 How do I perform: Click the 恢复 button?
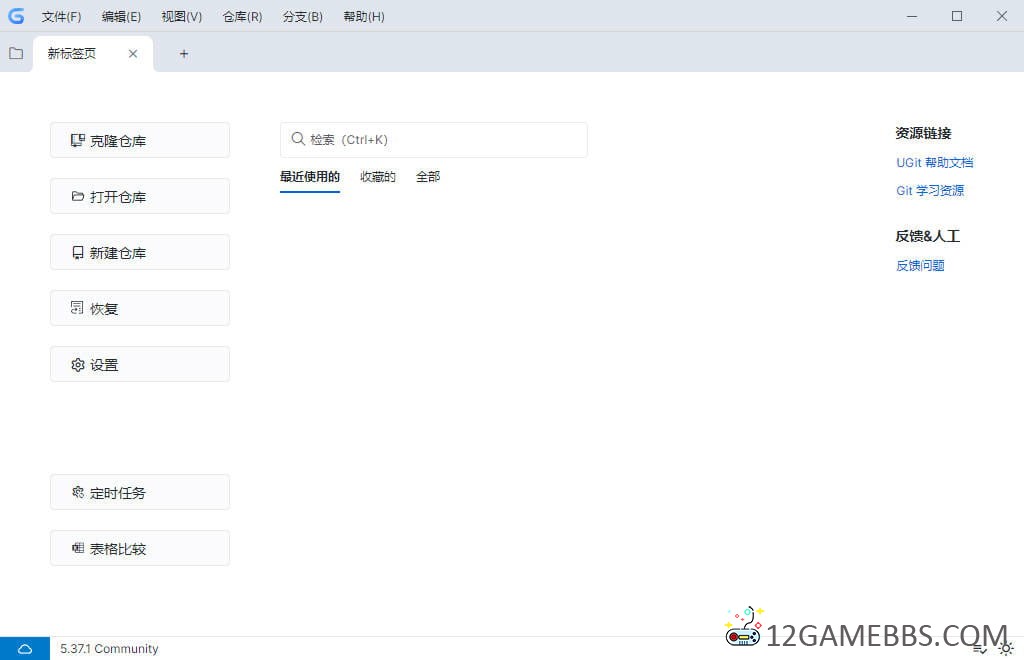(x=140, y=308)
